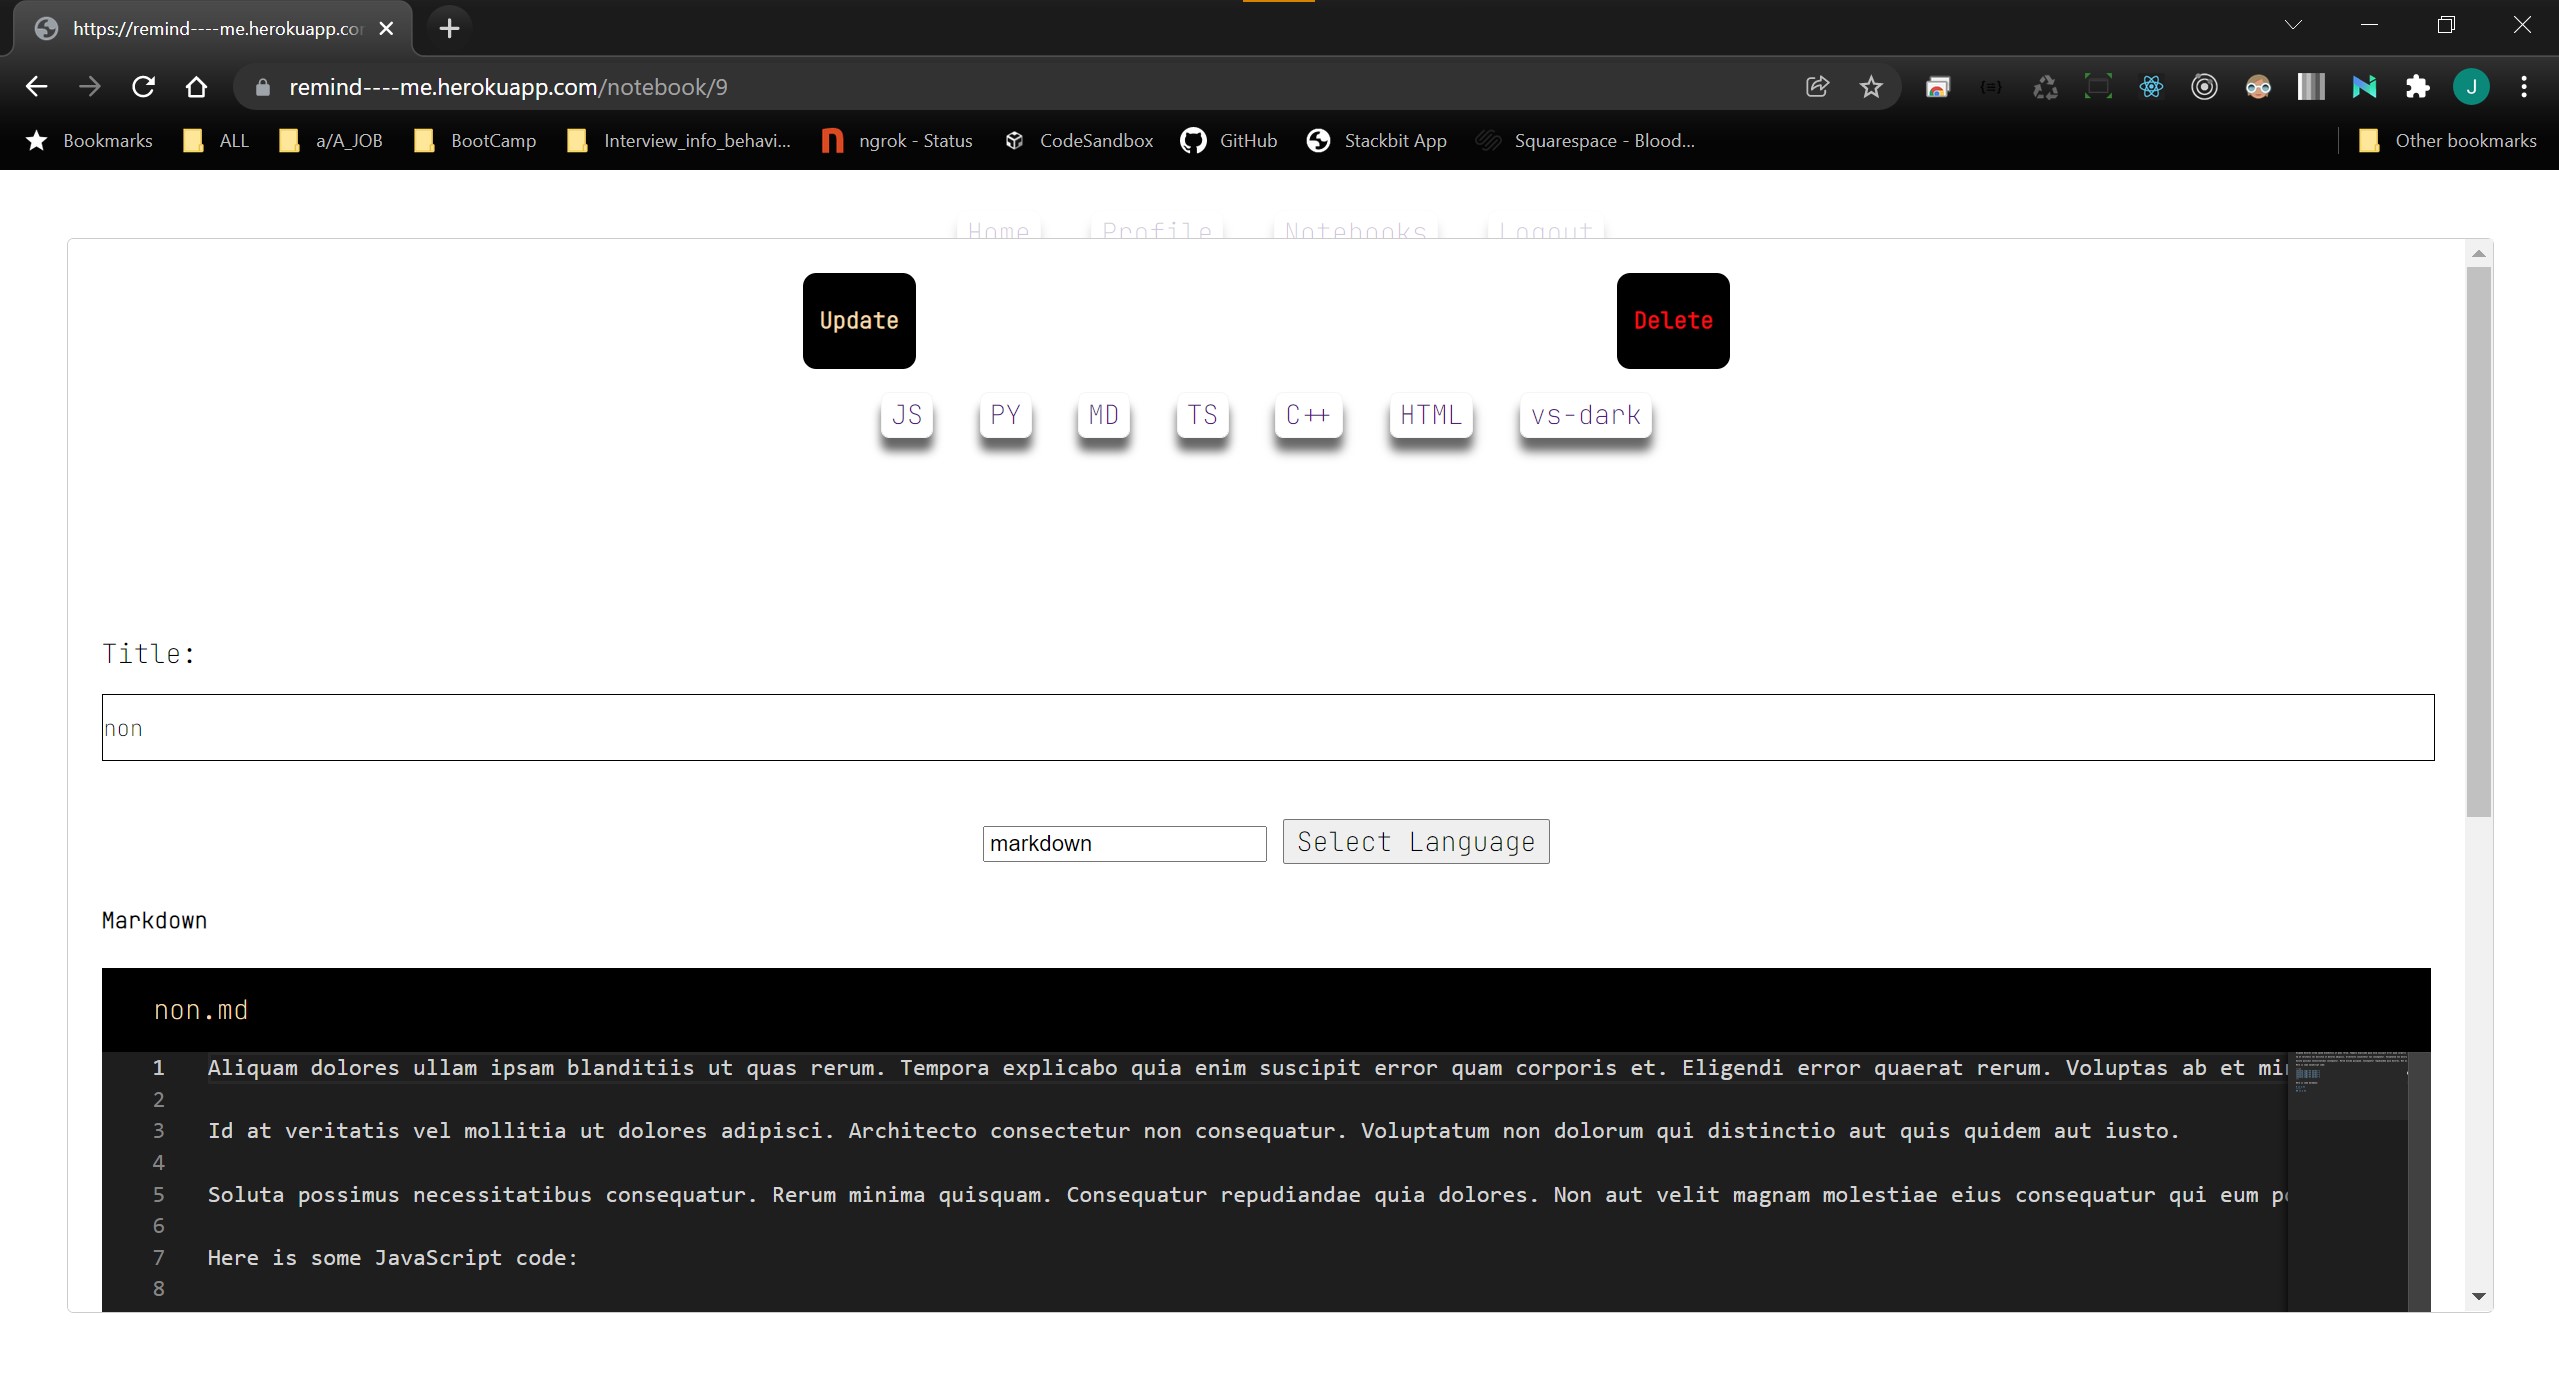Select the markdown language input field
Screen dimensions: 2559x1380
click(1123, 843)
